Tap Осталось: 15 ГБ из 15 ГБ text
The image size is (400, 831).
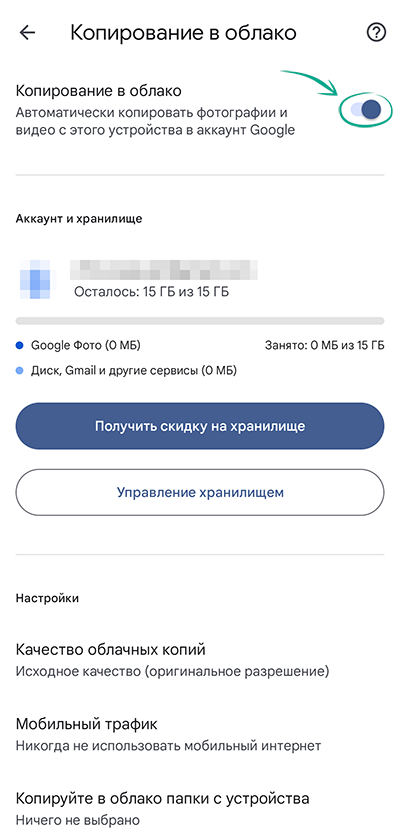[152, 292]
